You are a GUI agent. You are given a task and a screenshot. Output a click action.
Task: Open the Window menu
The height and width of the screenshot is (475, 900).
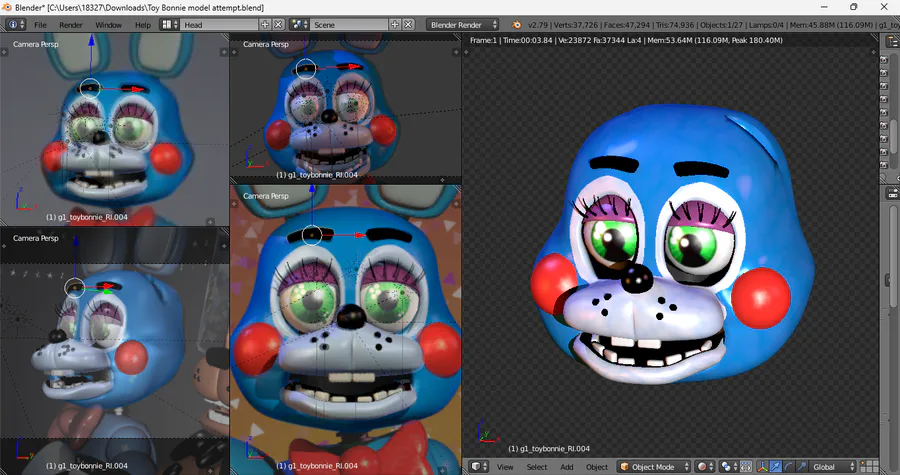[x=108, y=25]
